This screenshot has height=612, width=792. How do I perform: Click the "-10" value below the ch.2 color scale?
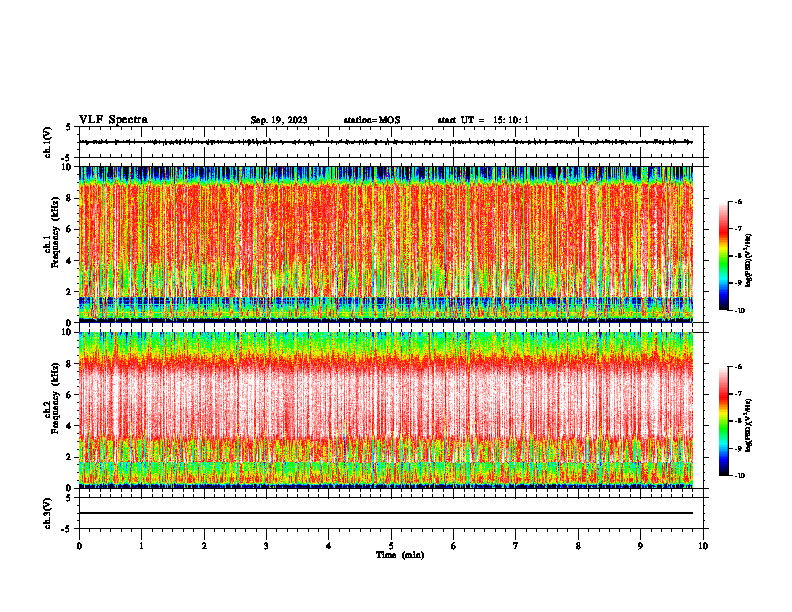click(739, 476)
